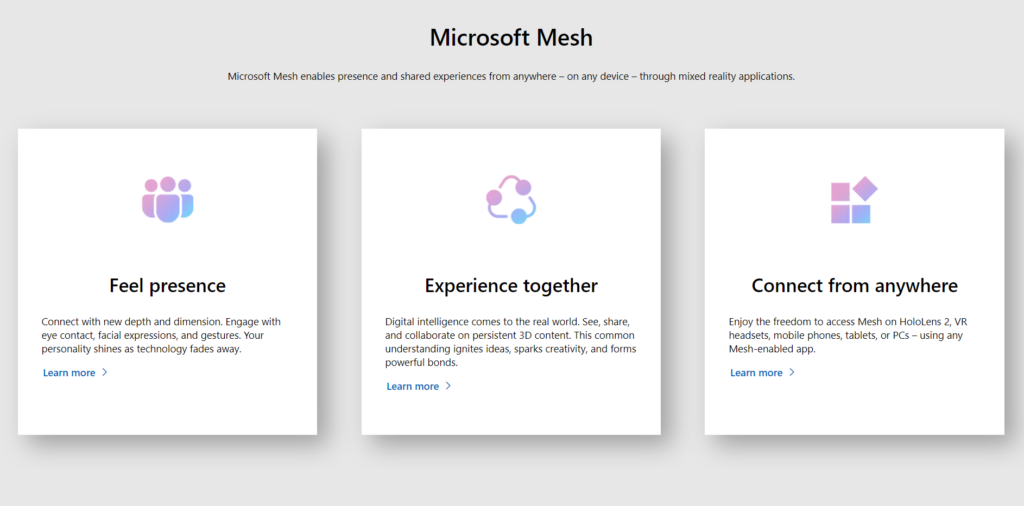This screenshot has height=506, width=1024.
Task: Click the paragraph starting 'Enjoy the freedom to access'
Action: 848,336
